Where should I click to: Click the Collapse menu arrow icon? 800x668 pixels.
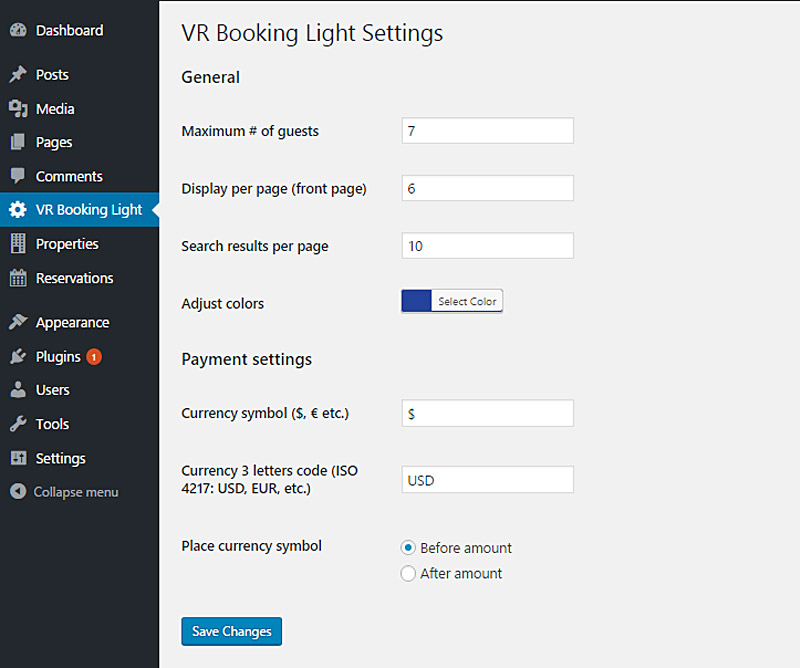pos(18,491)
